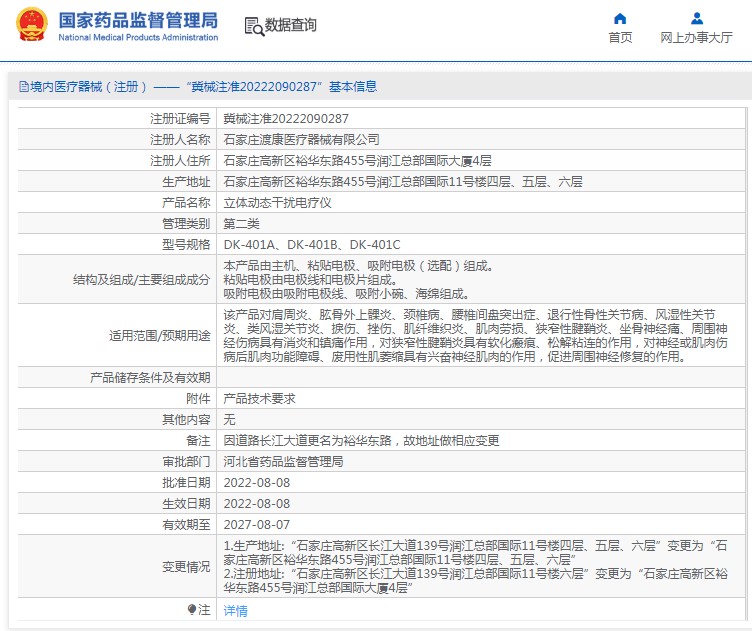Click the model spec DK-401A、DK-401B、DK-401C

coord(312,244)
